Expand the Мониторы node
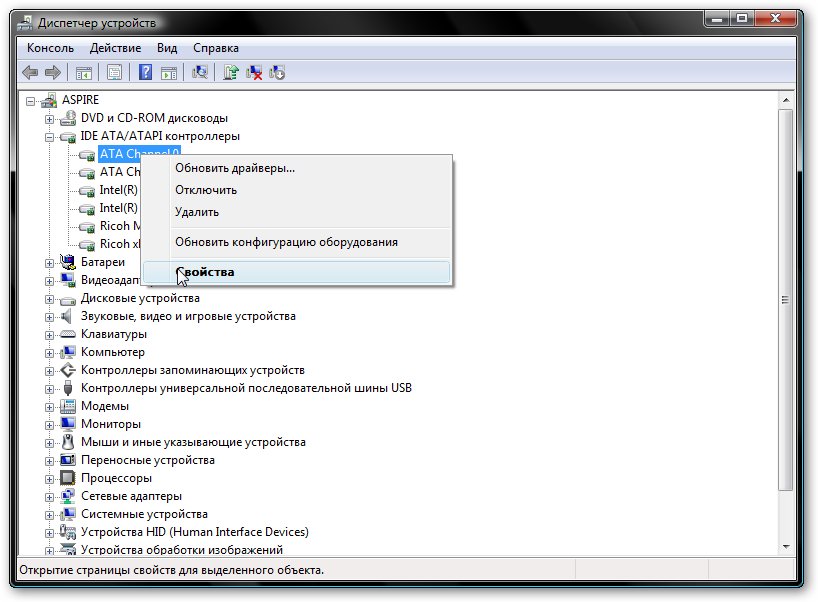 coord(49,425)
